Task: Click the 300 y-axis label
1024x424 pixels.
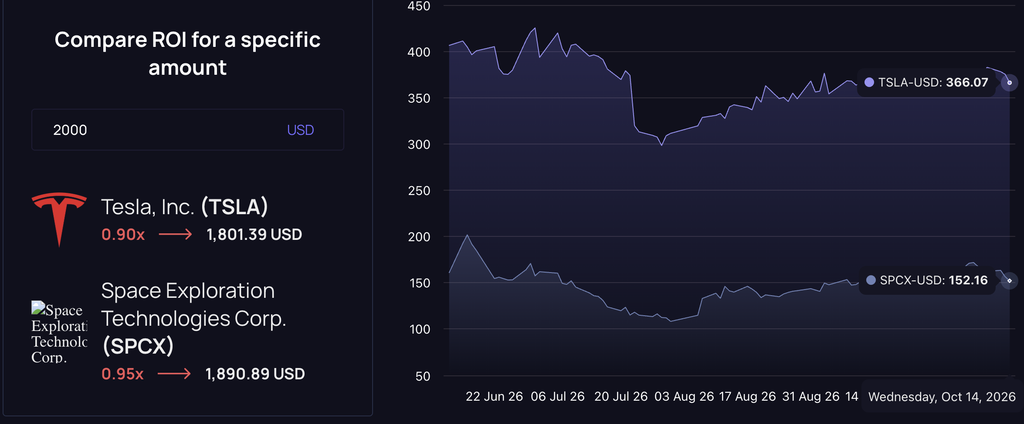Action: (x=418, y=144)
